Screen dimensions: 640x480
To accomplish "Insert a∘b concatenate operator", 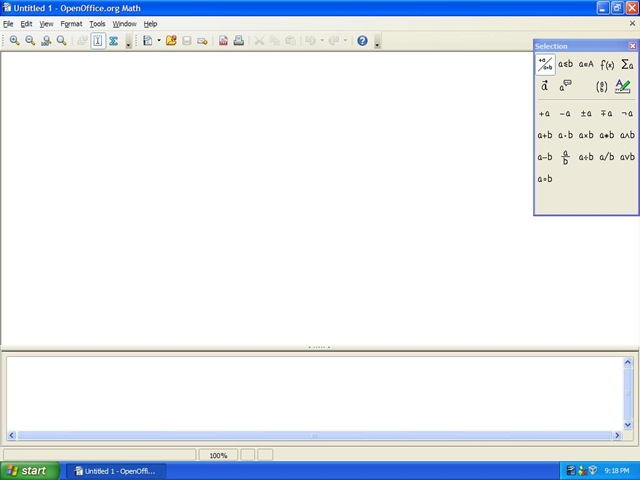I will tap(545, 179).
